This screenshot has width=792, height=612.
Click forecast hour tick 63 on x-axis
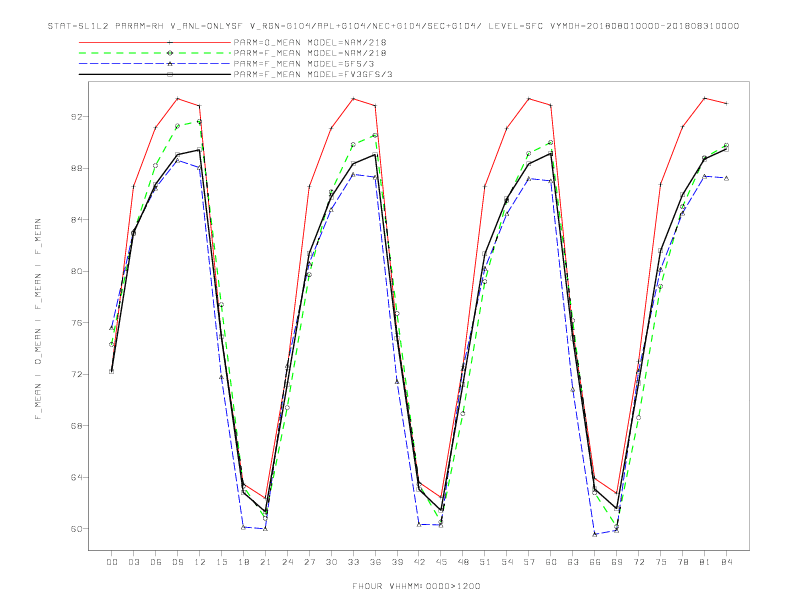click(x=573, y=562)
